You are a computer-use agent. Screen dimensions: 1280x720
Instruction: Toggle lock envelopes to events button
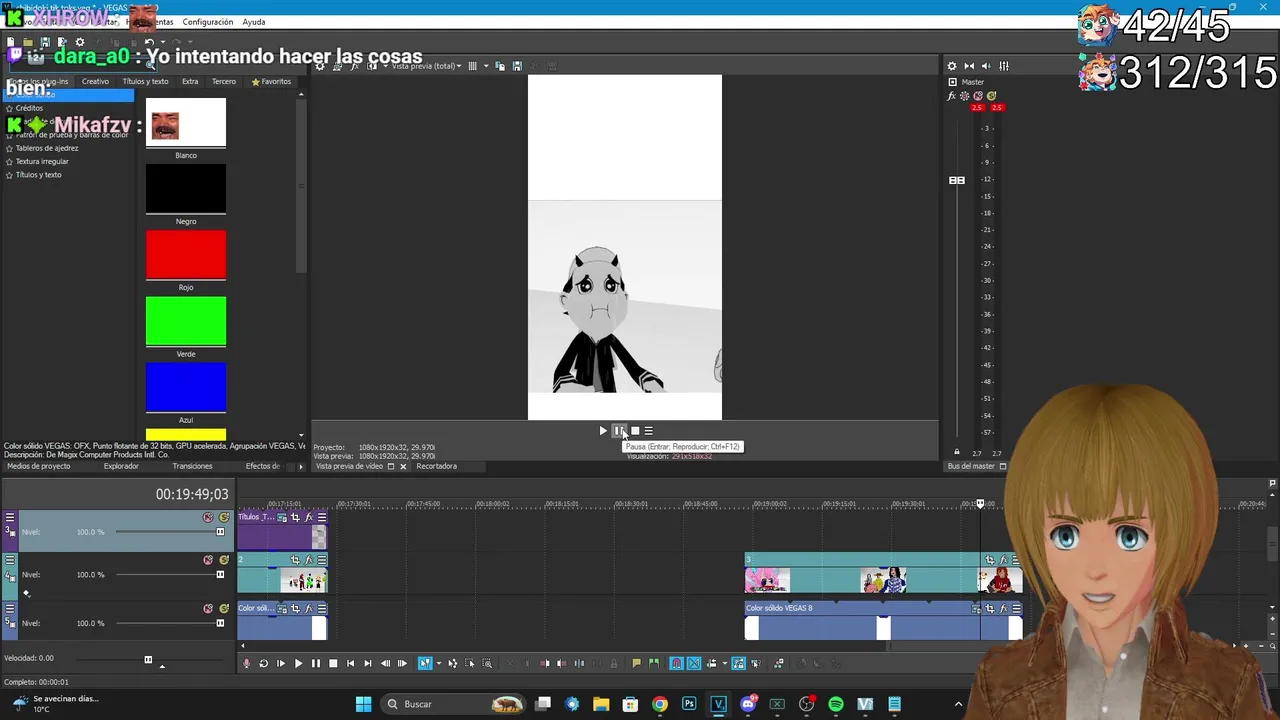738,663
